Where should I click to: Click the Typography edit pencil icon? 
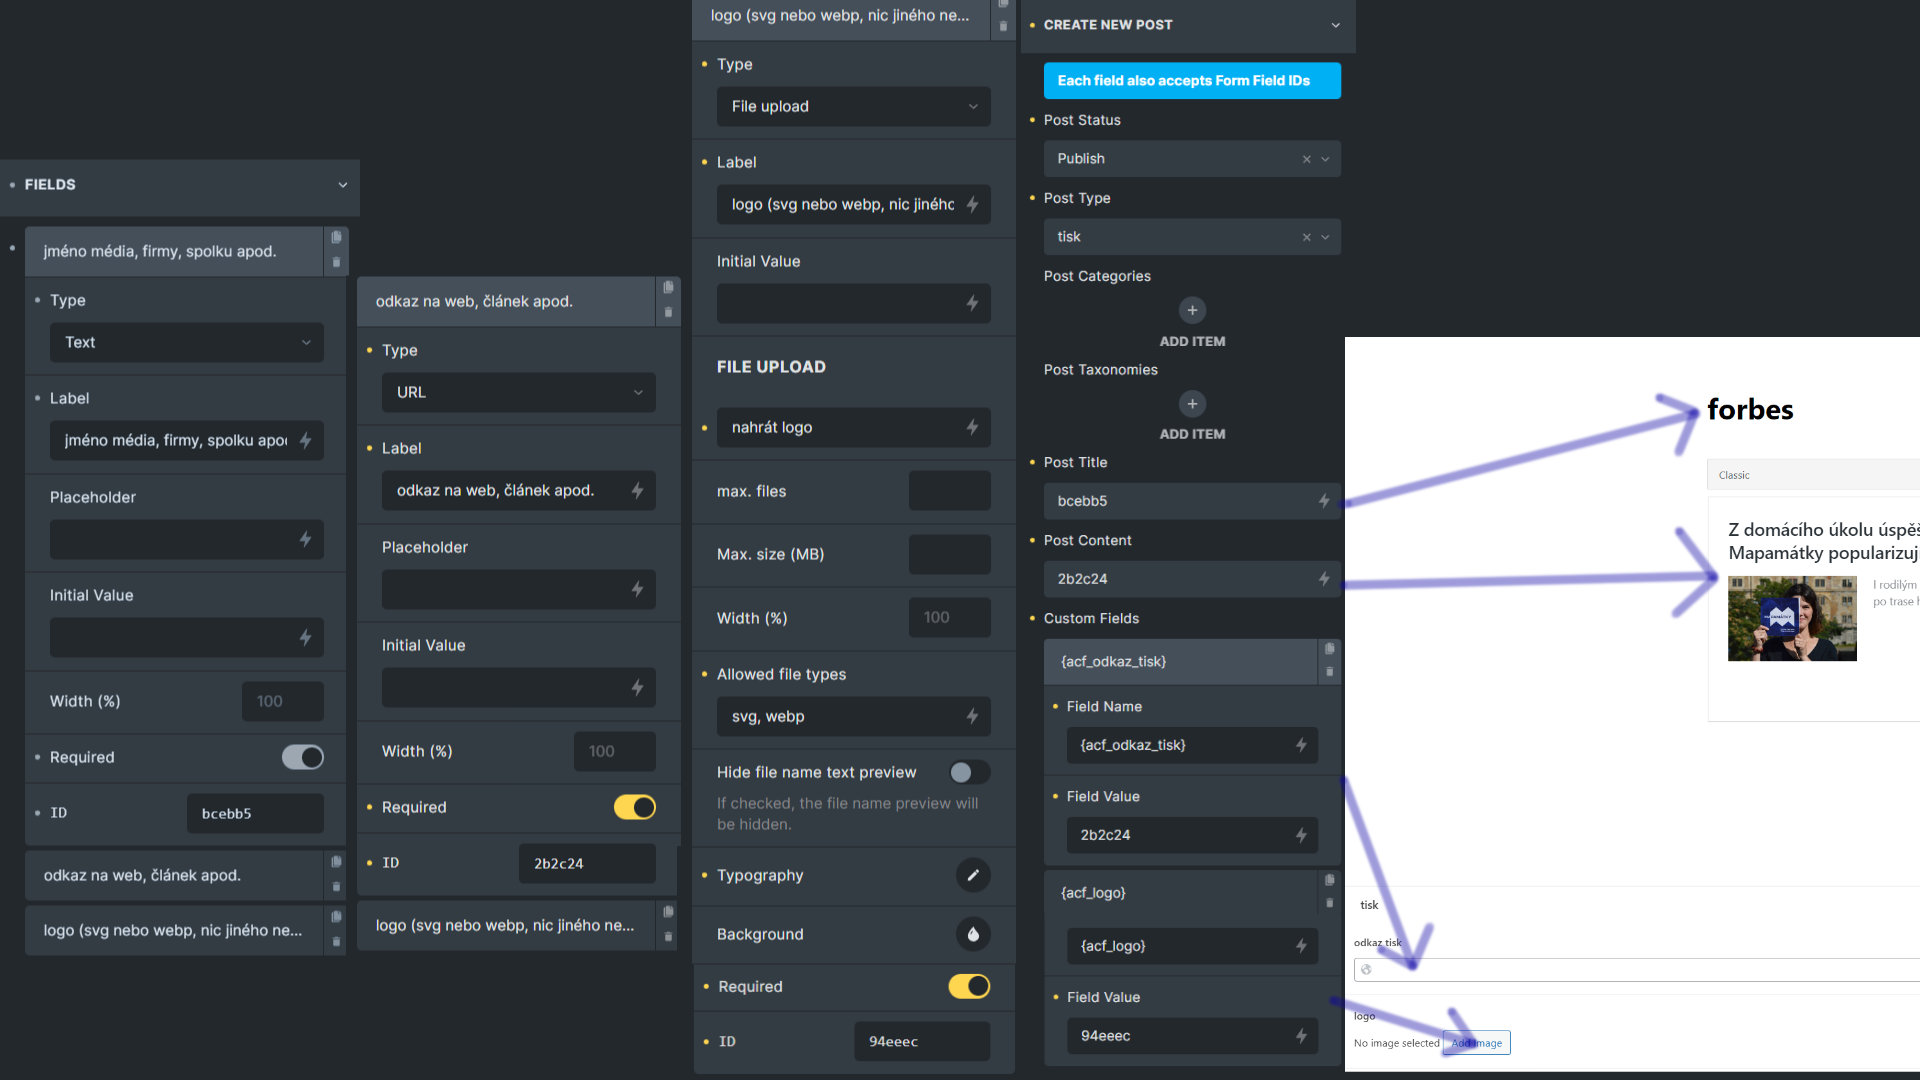973,875
